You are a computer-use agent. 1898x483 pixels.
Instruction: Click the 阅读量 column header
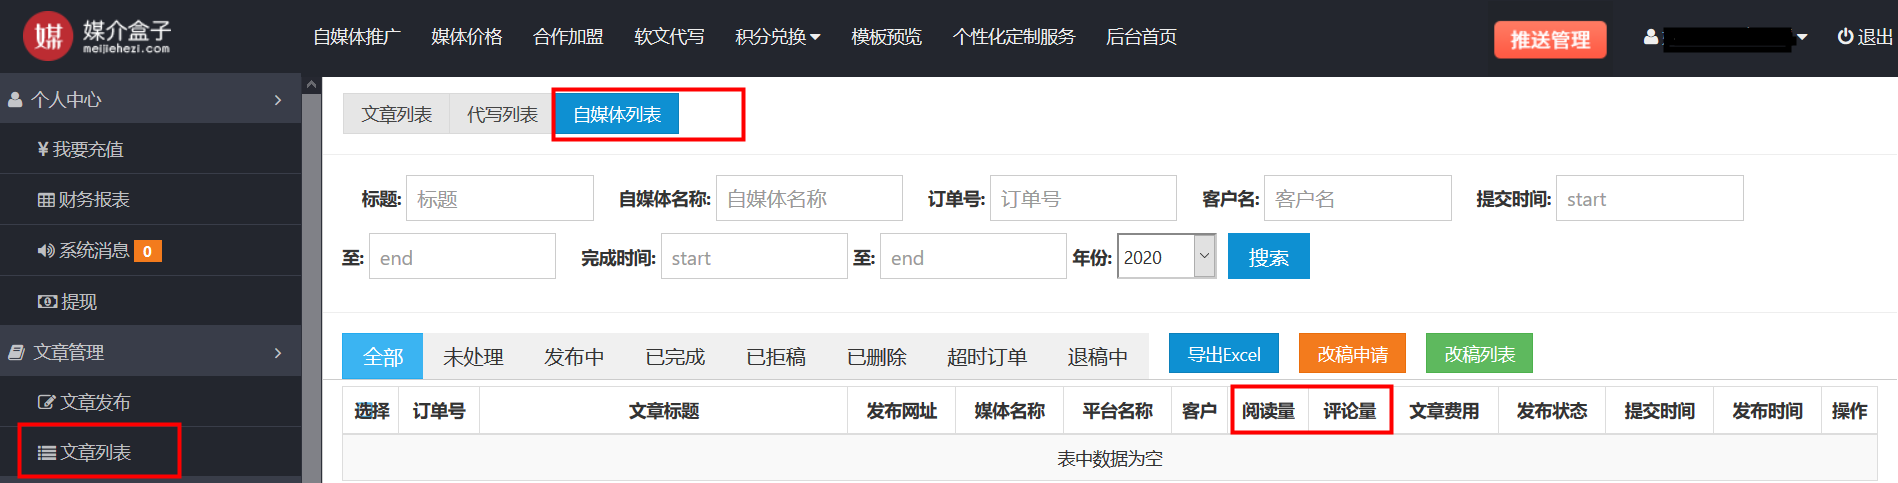pyautogui.click(x=1269, y=411)
